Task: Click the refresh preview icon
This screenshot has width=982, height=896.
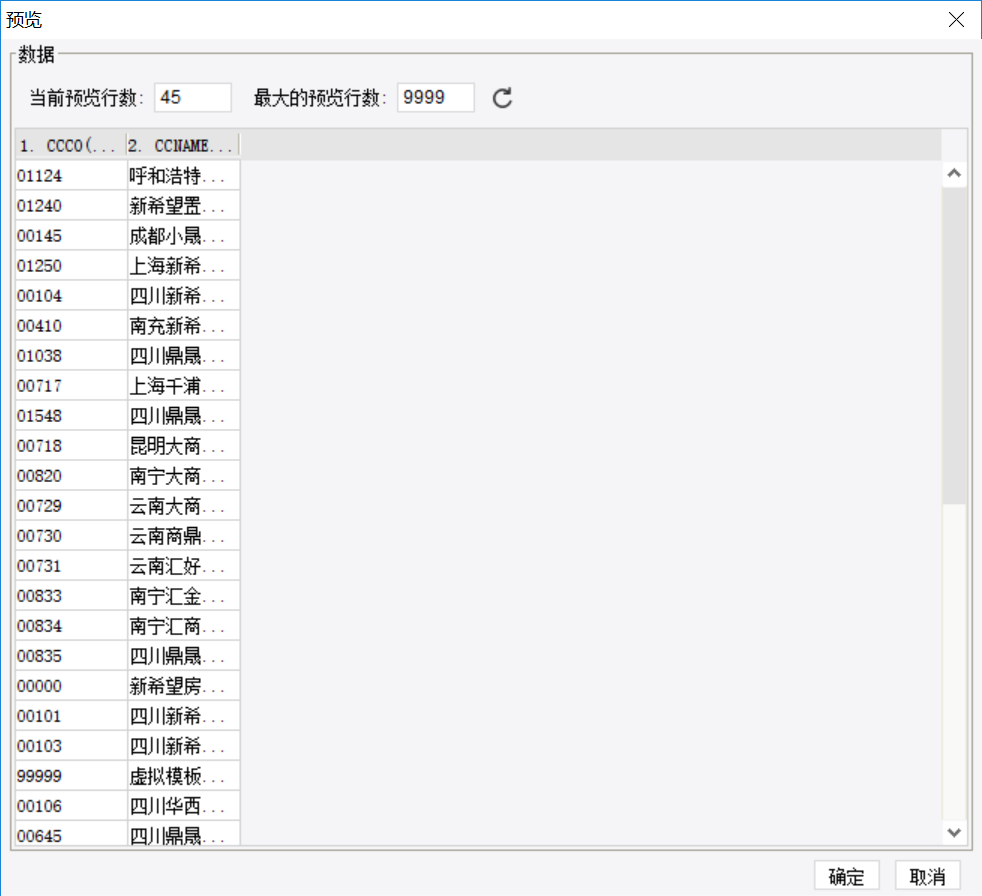Action: (502, 98)
